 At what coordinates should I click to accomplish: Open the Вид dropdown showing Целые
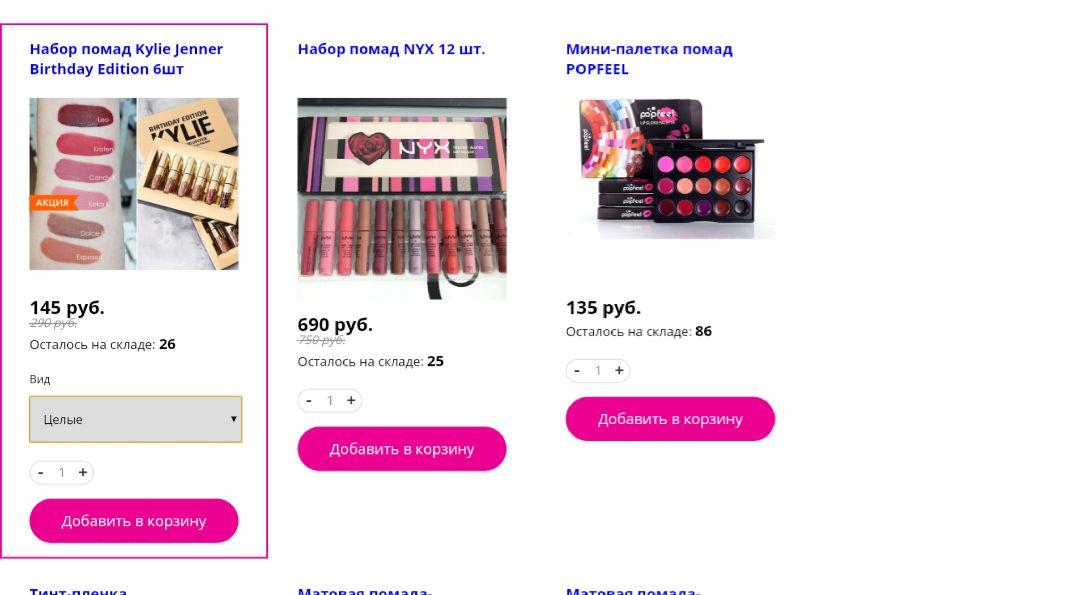pos(136,419)
